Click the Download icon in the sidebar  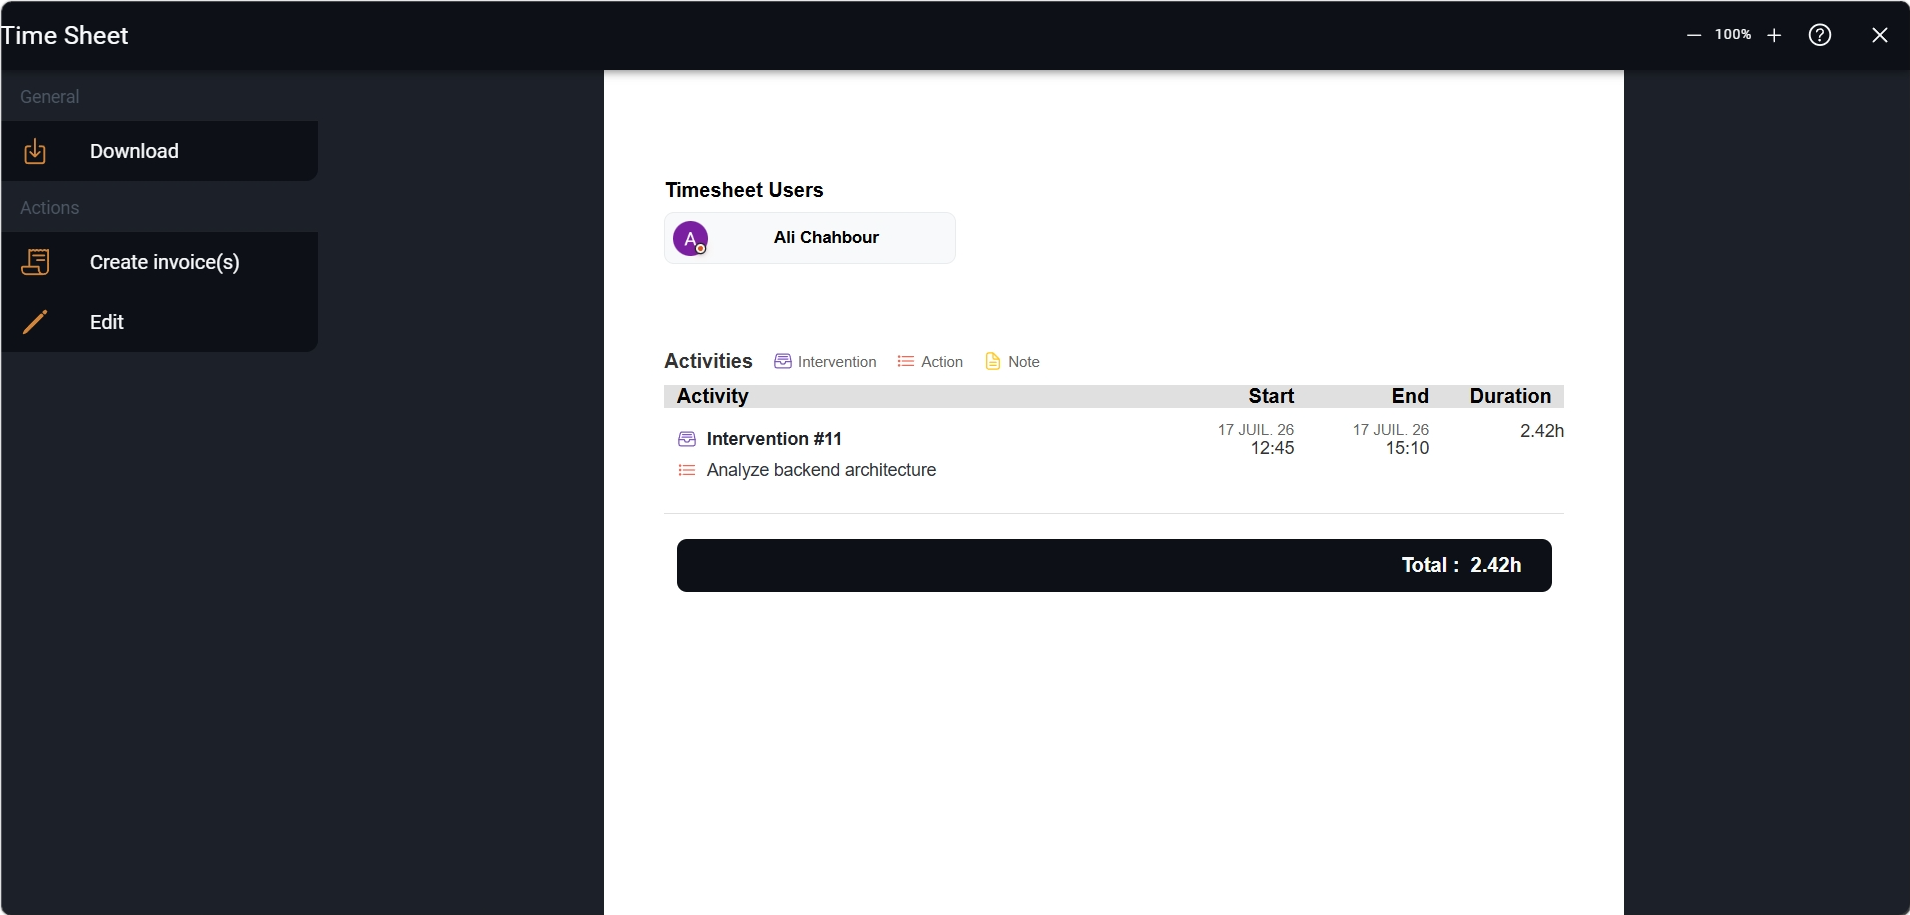click(x=35, y=151)
